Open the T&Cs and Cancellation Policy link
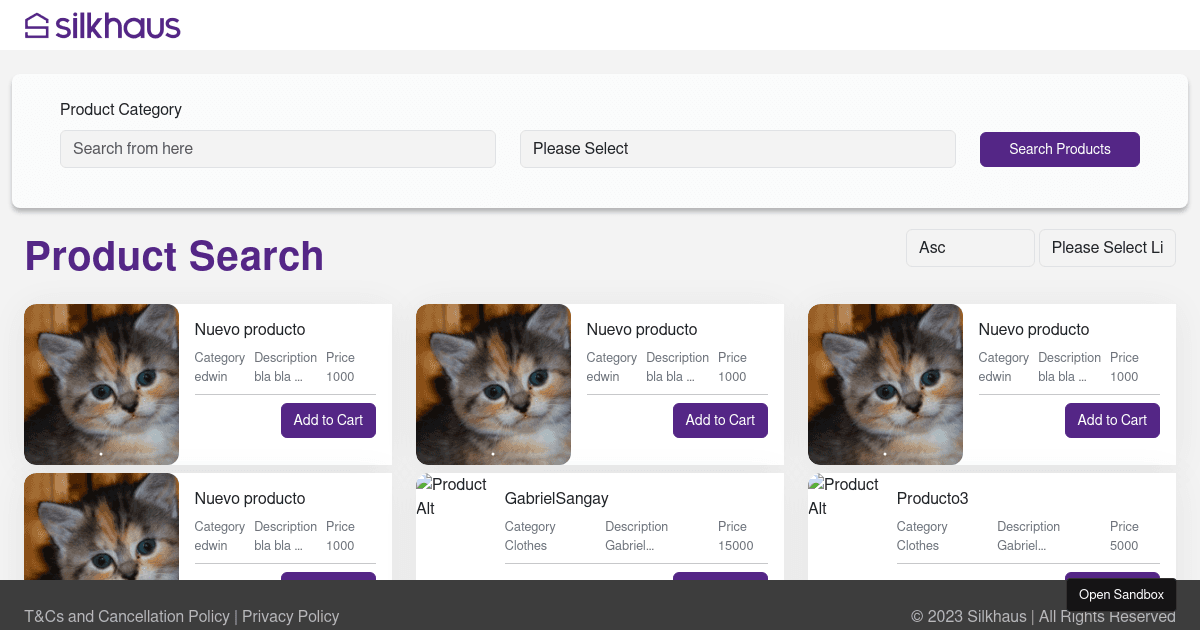 [x=127, y=616]
